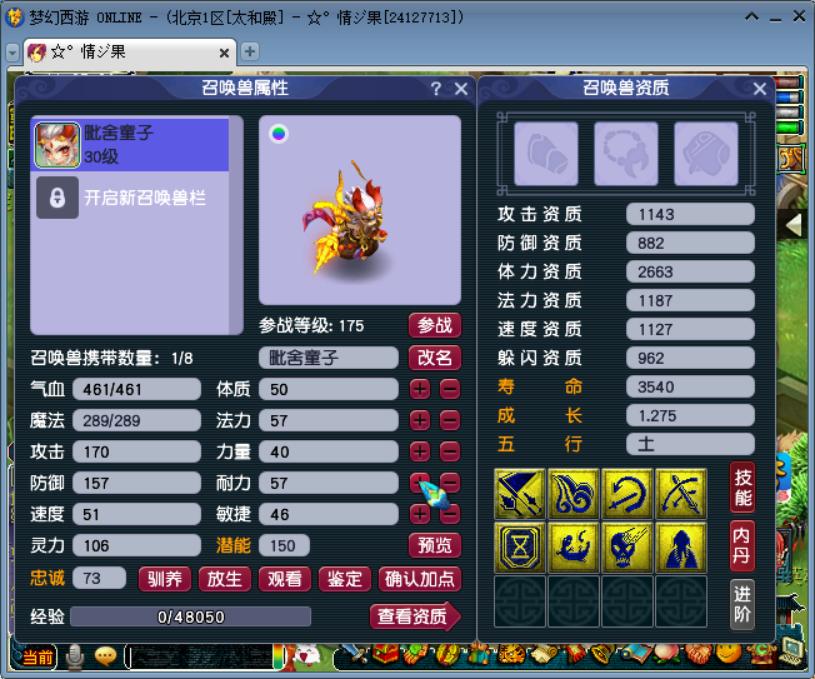This screenshot has width=815, height=679.
Task: Click the 预览 preview button
Action: click(435, 545)
